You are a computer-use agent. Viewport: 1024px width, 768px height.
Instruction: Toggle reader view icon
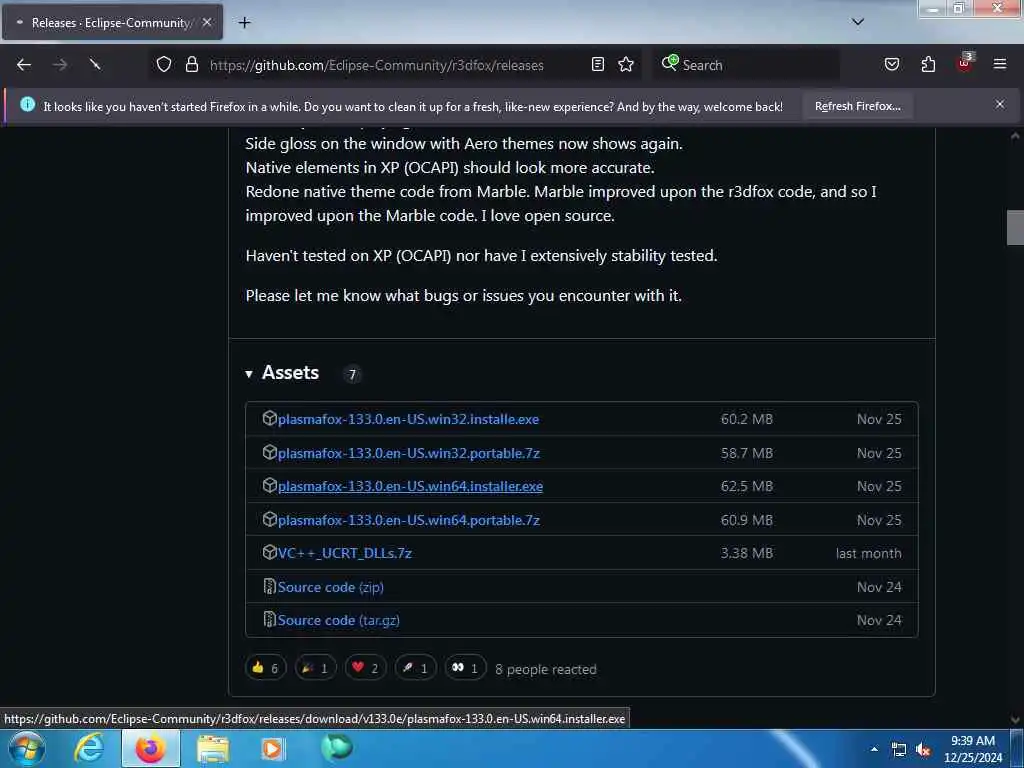[x=598, y=65]
